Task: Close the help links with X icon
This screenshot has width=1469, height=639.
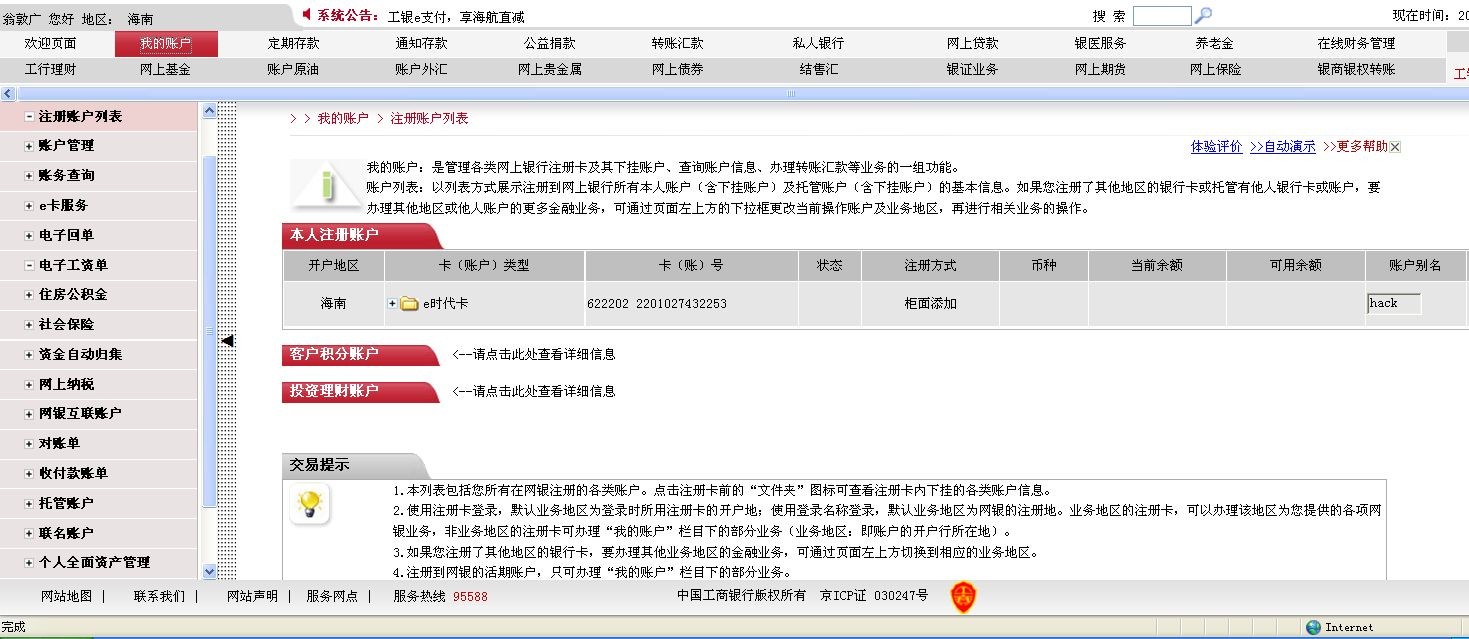Action: coord(1395,147)
